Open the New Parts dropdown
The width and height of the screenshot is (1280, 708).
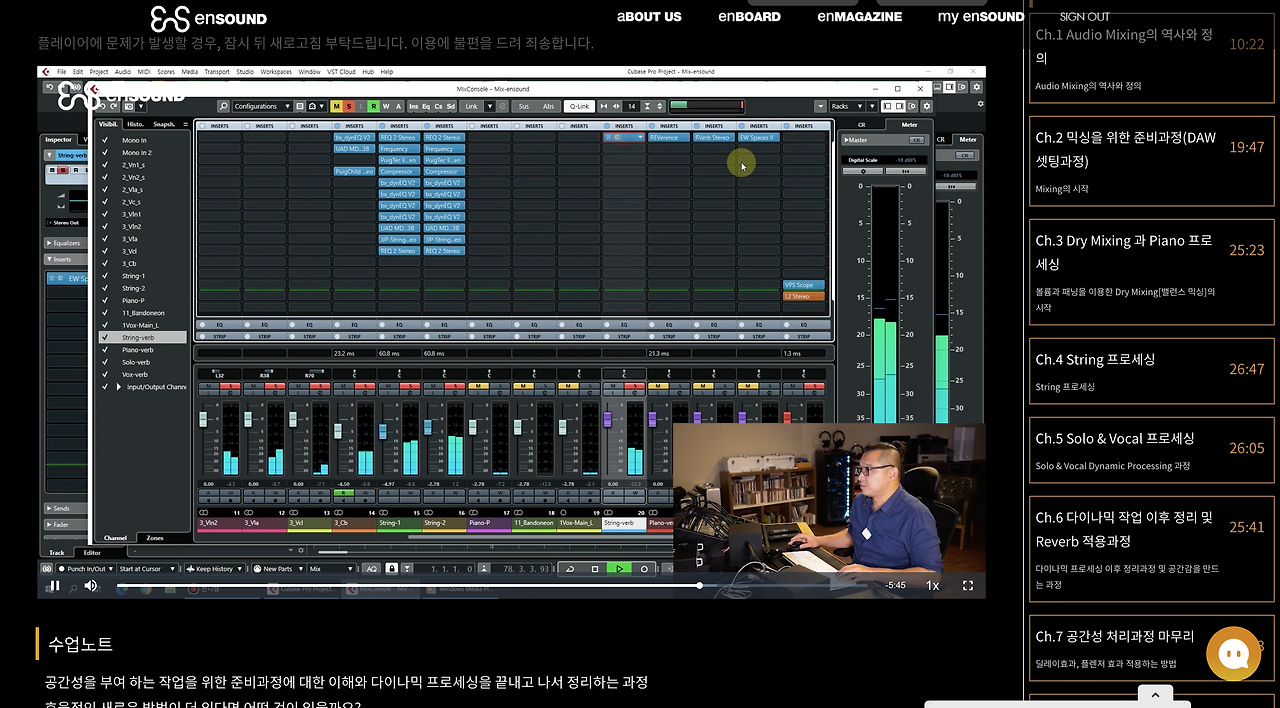point(278,569)
